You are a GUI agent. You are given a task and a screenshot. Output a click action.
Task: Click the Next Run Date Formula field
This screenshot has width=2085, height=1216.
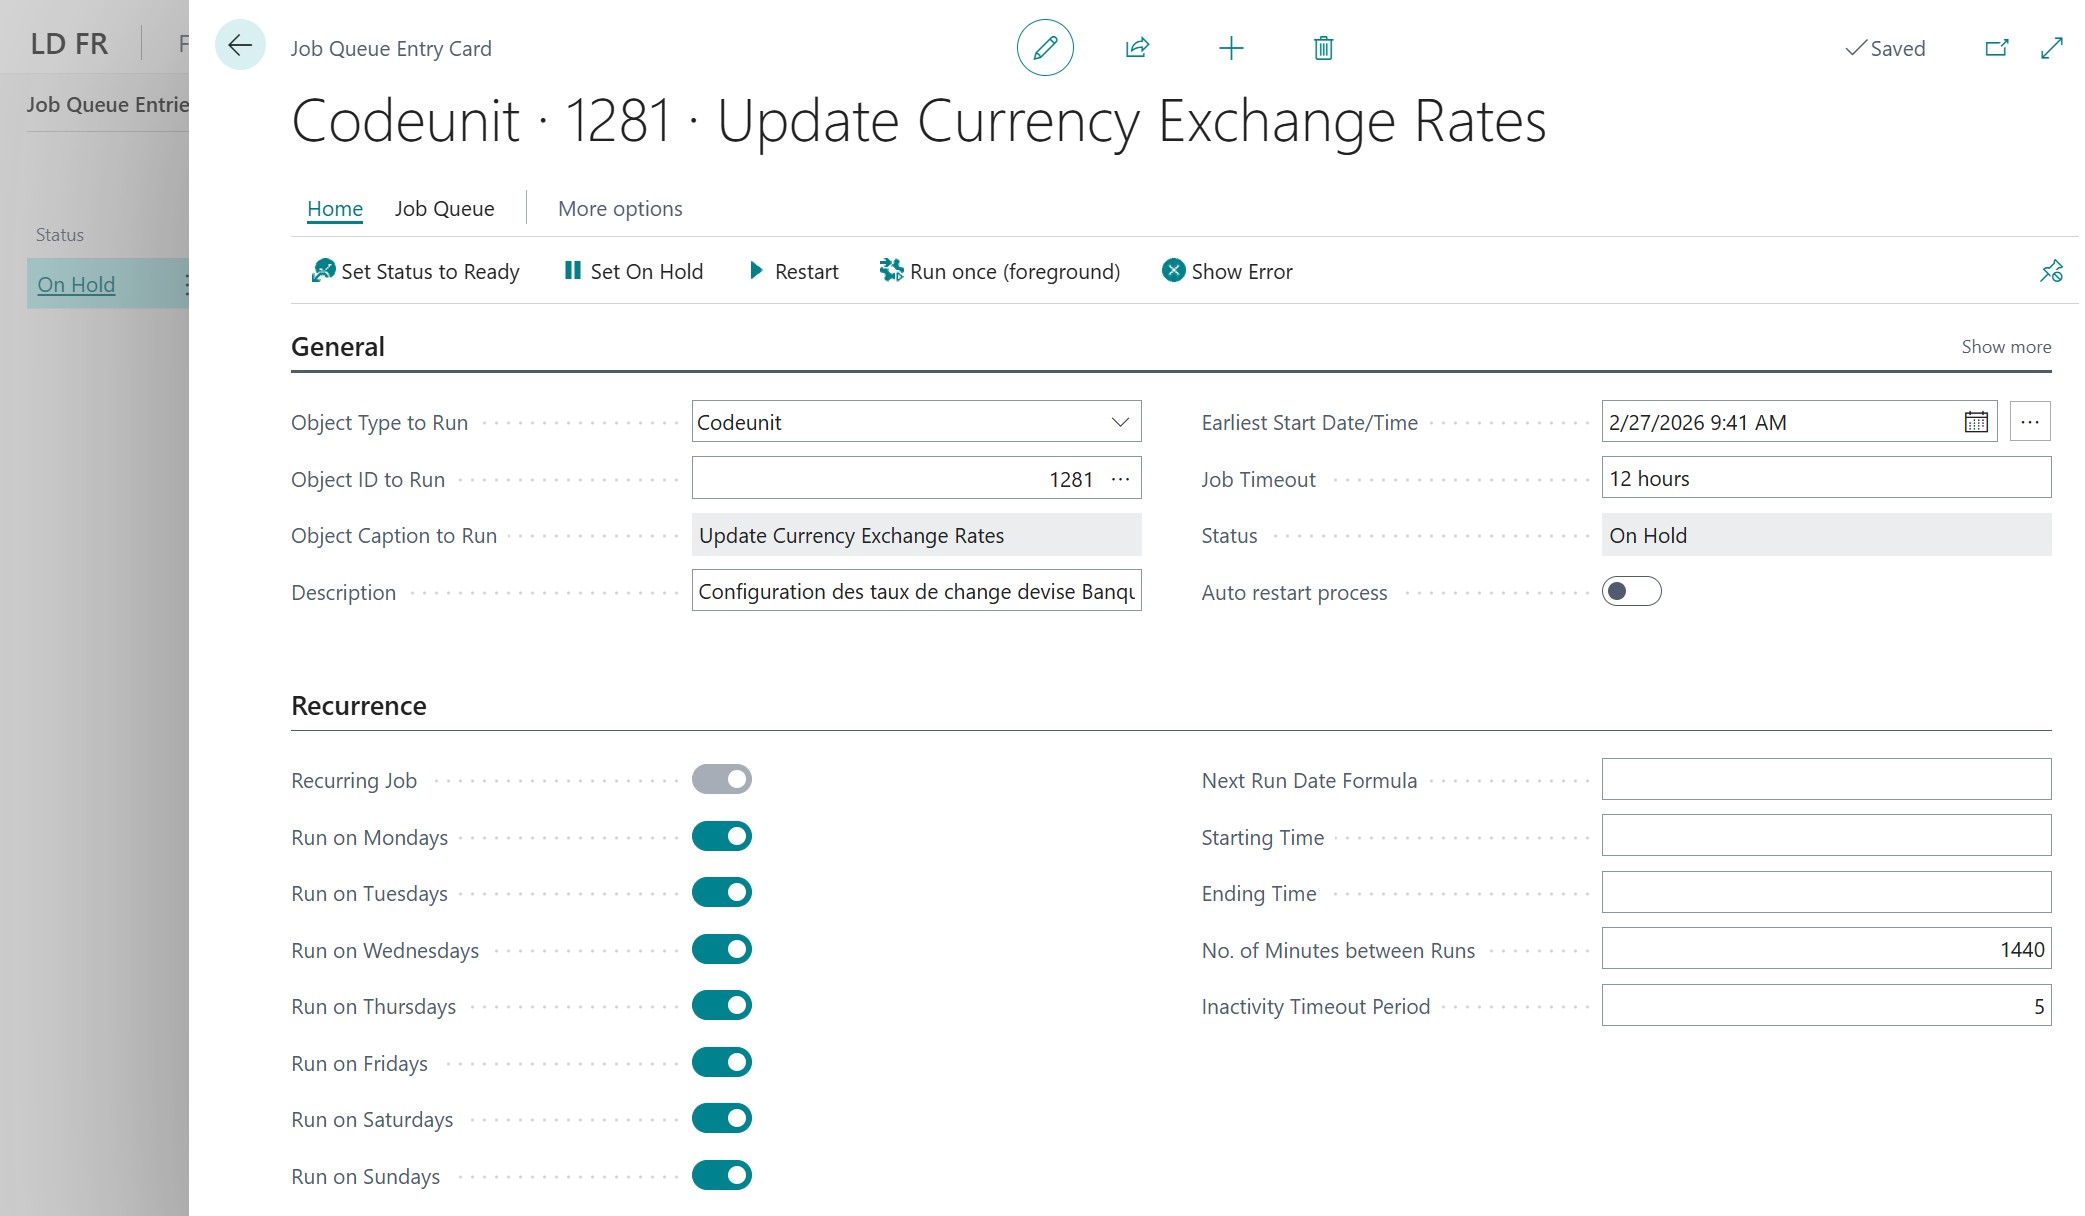[1825, 779]
